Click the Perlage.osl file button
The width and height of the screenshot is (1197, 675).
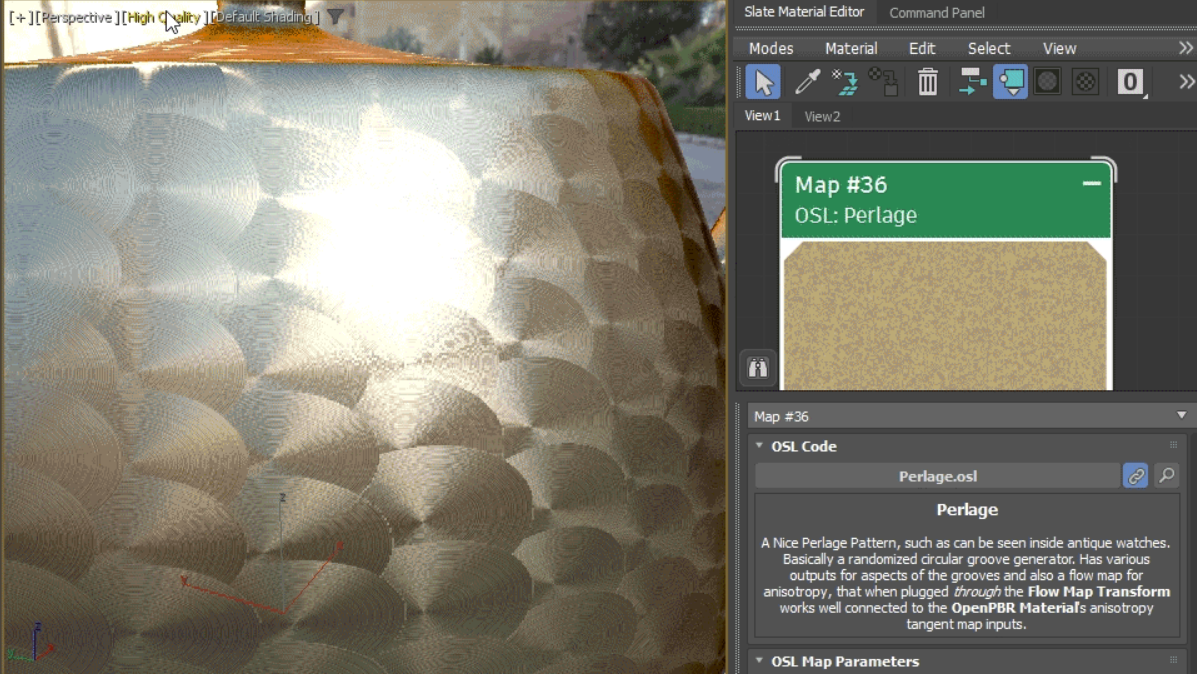937,476
